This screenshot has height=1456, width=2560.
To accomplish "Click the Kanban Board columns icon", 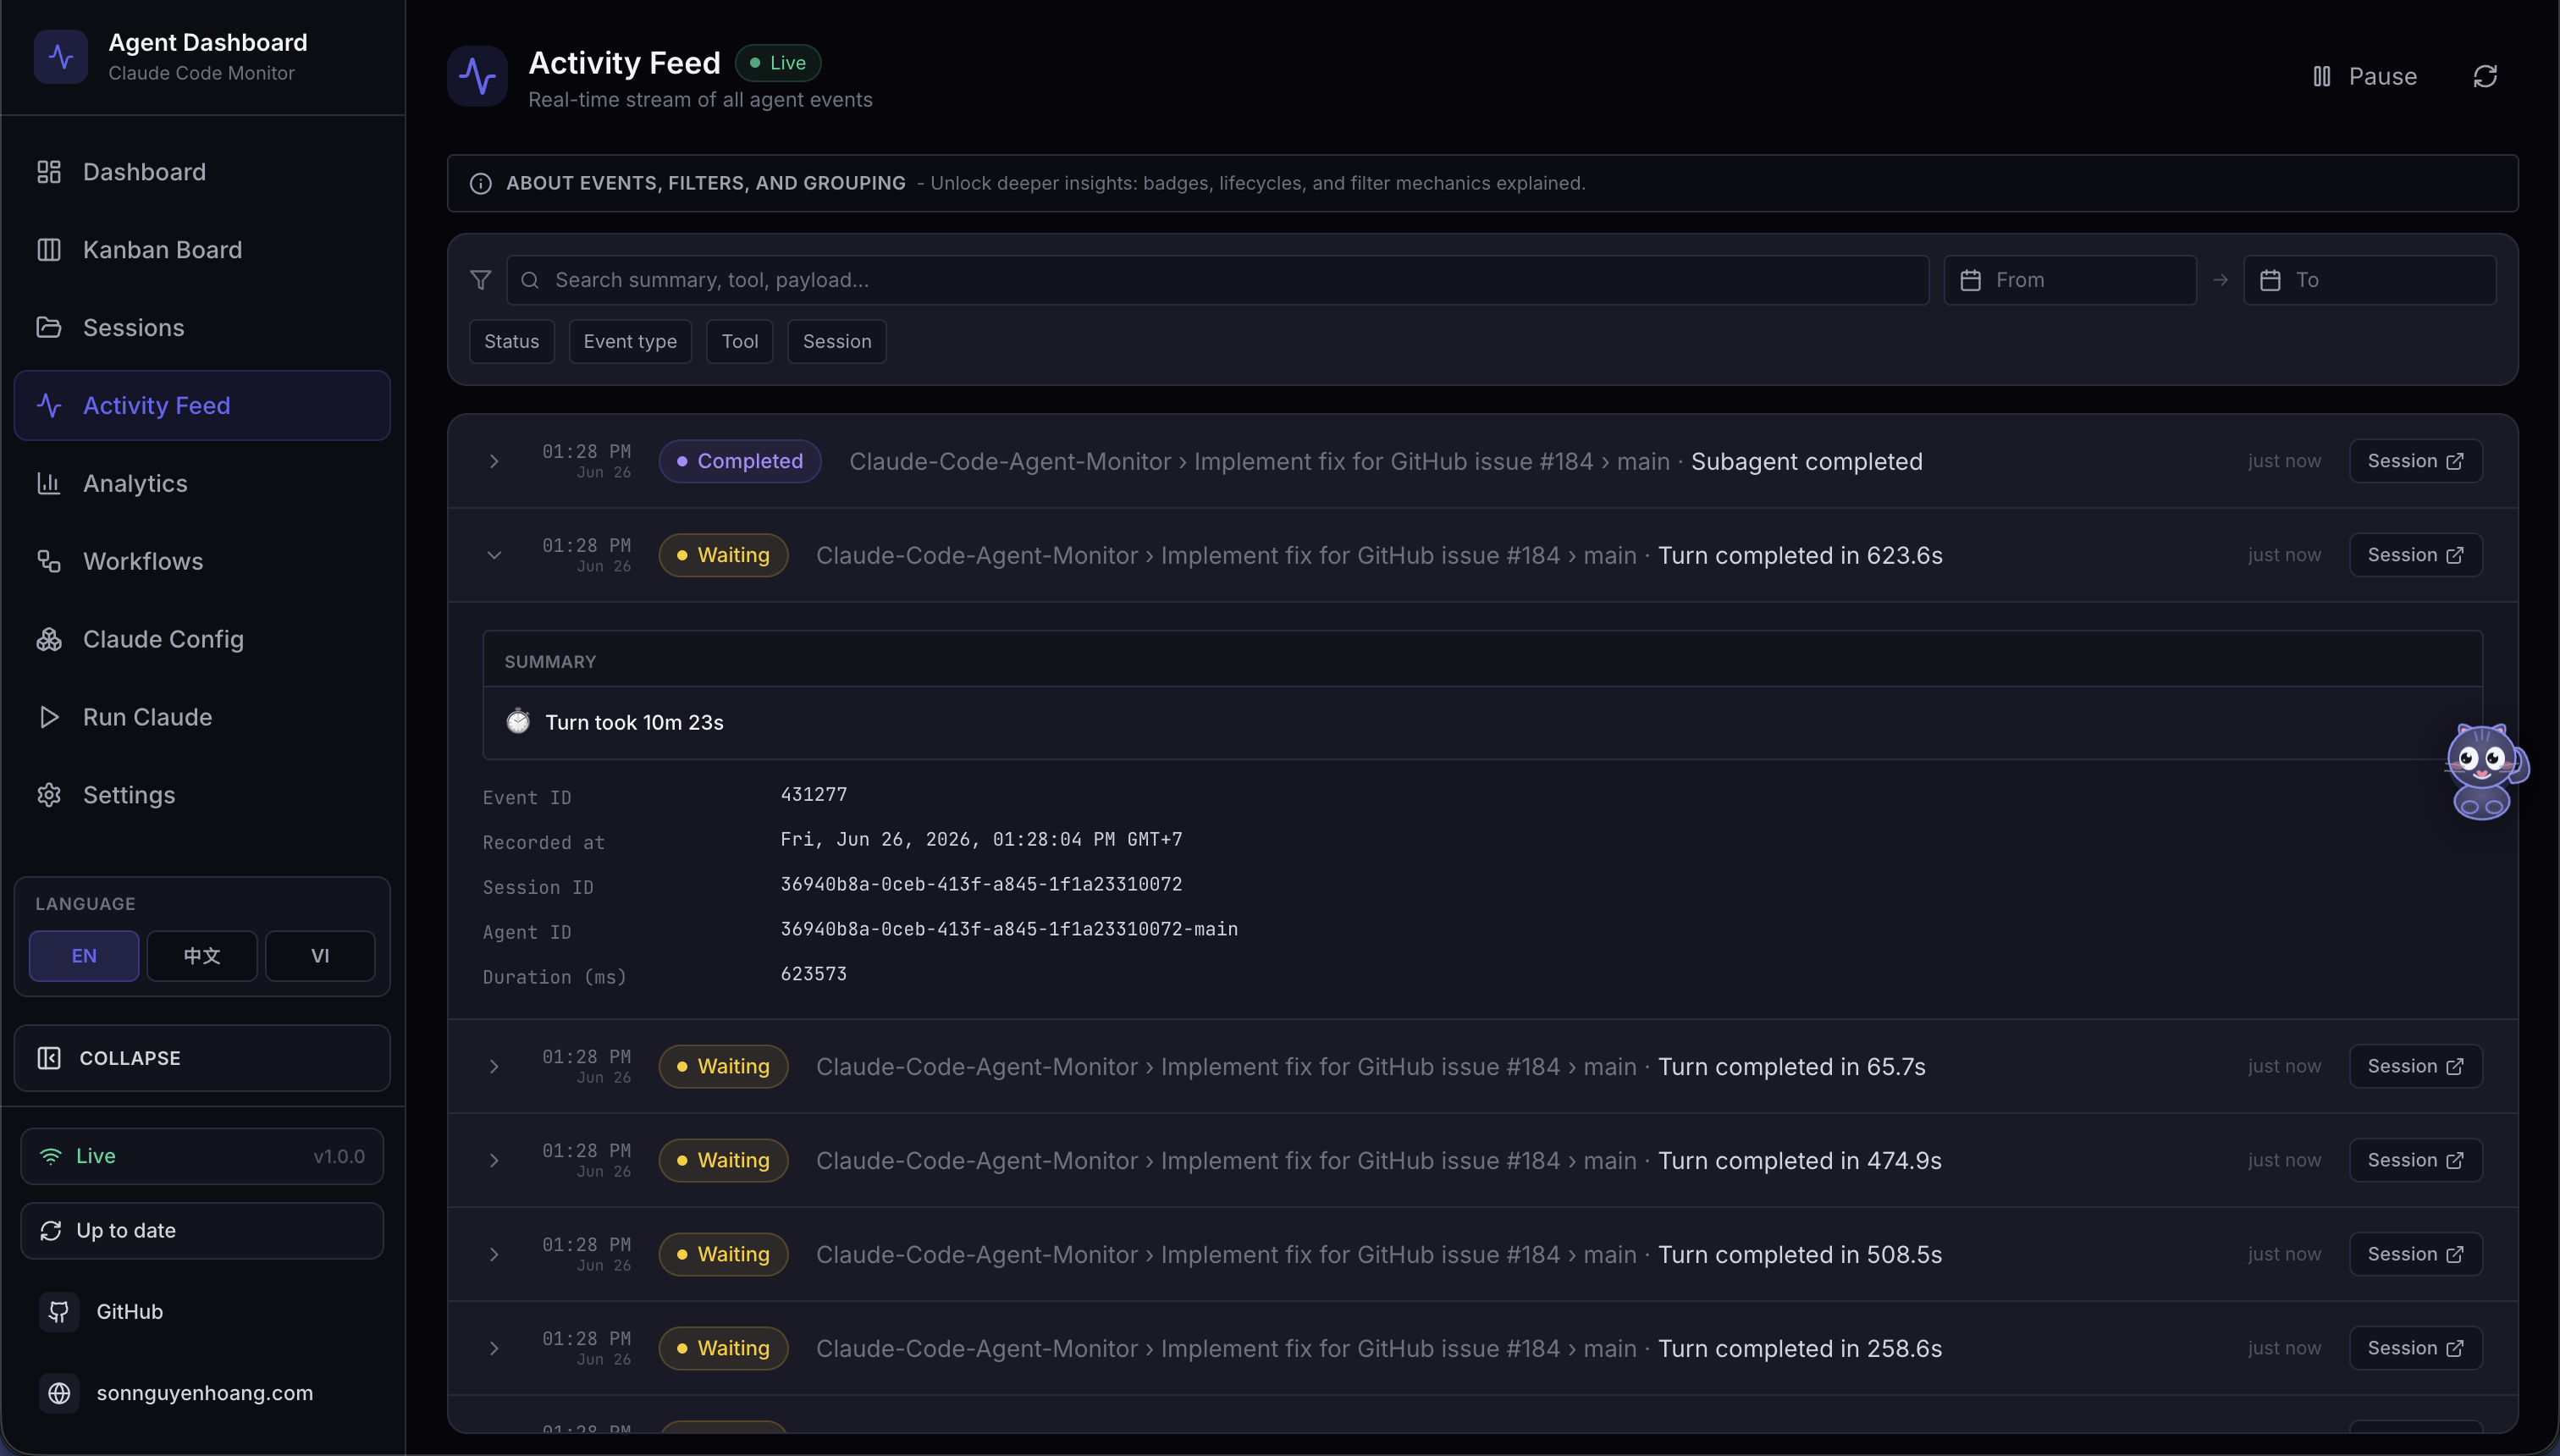I will [49, 250].
